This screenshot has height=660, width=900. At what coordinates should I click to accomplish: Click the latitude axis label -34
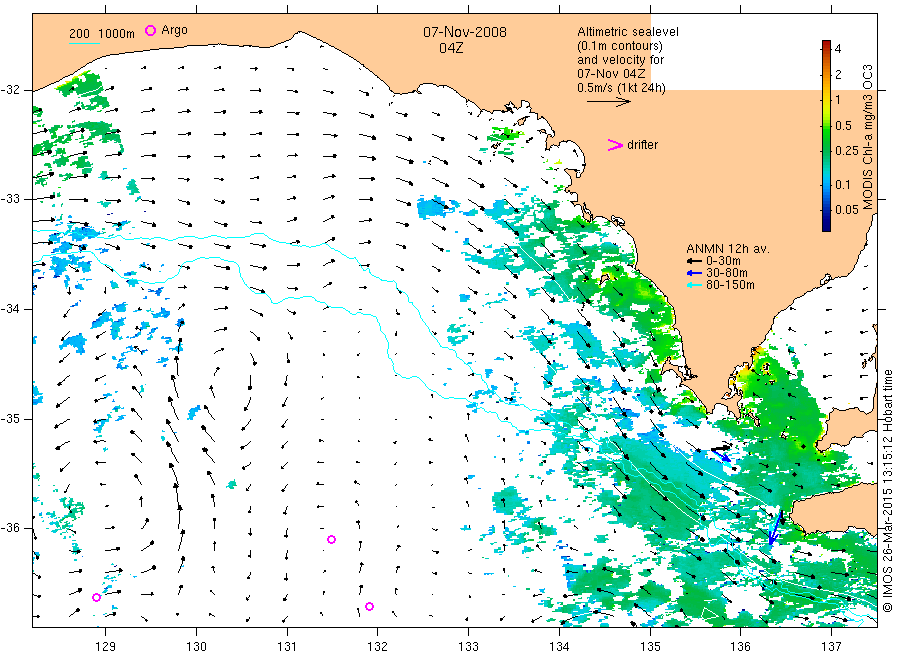point(10,309)
